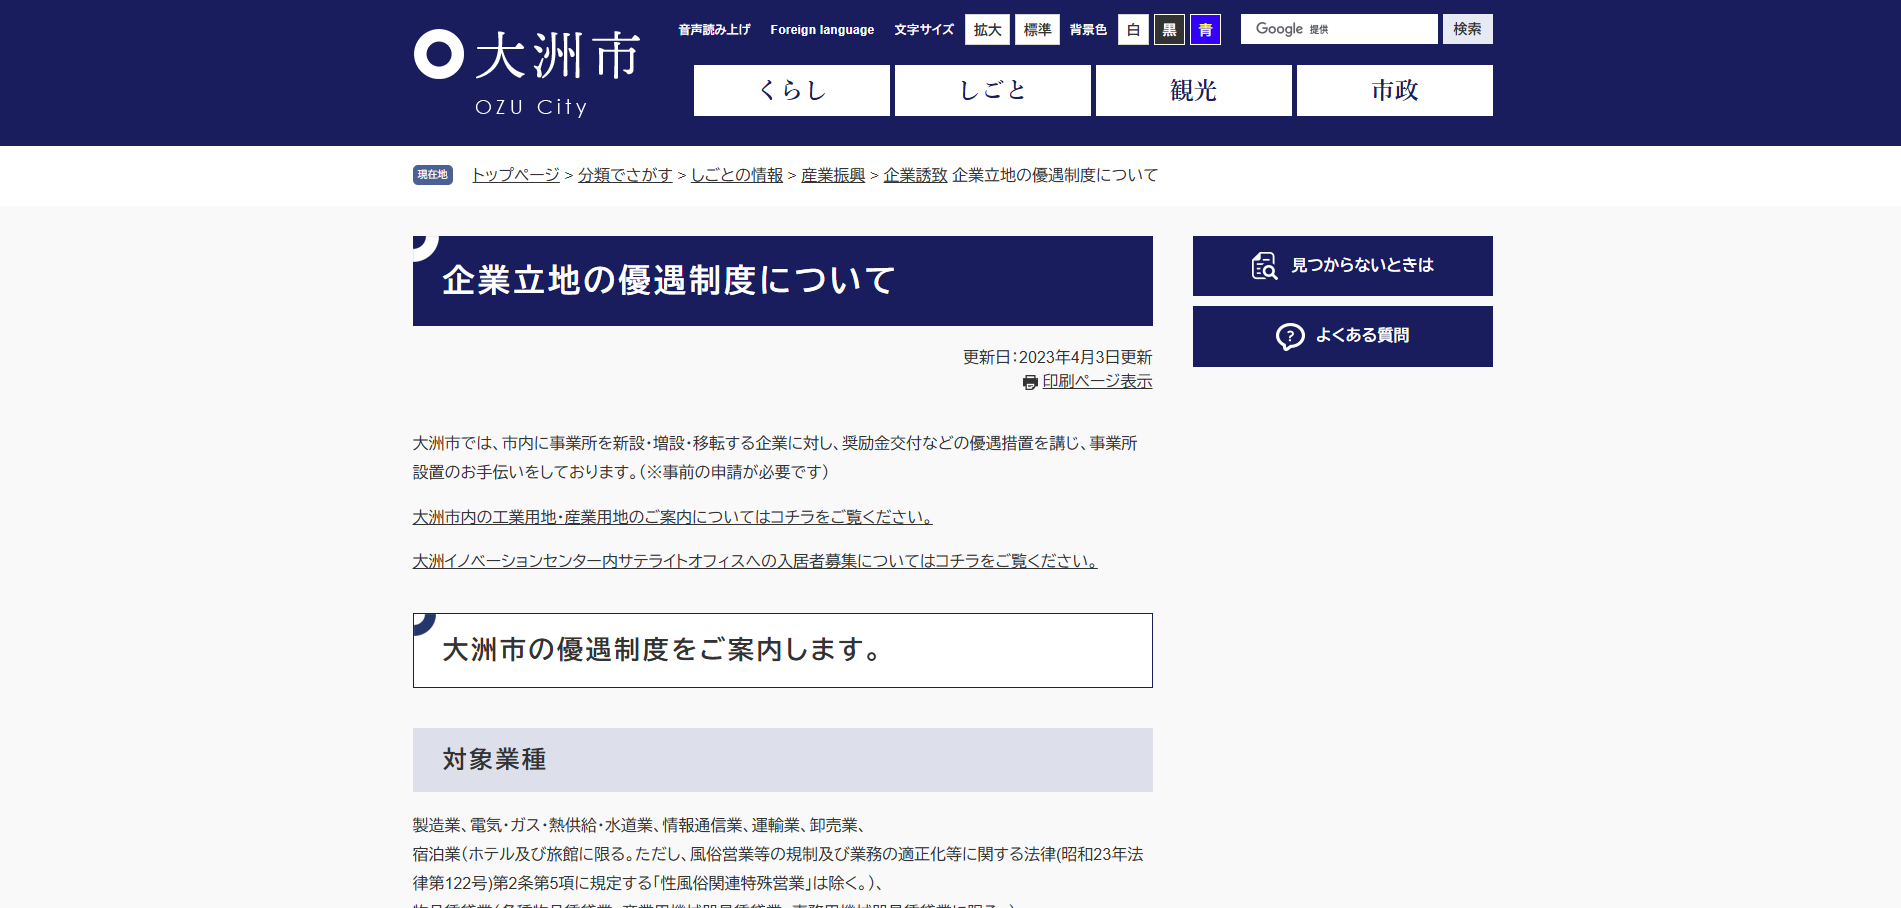Click the Ozu City logo
Screen dimensions: 1901x908
coord(527,73)
